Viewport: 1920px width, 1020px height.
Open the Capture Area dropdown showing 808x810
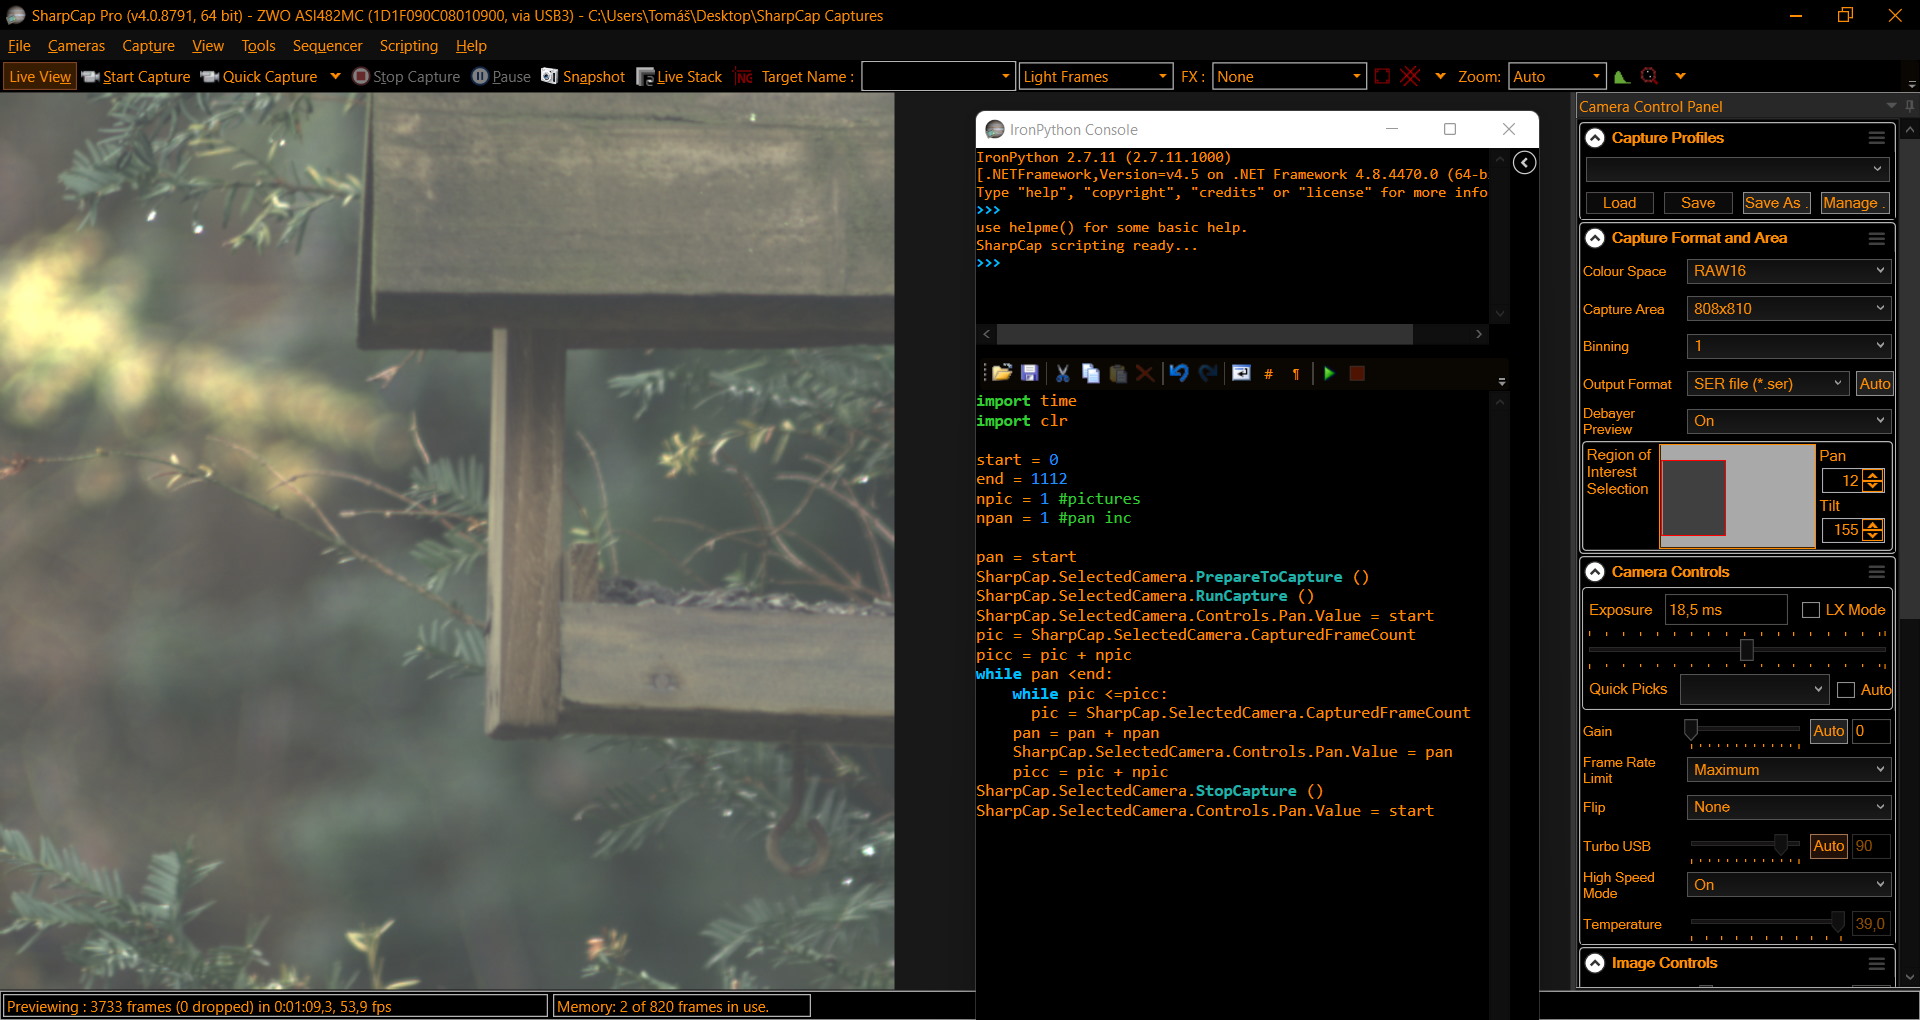tap(1786, 309)
